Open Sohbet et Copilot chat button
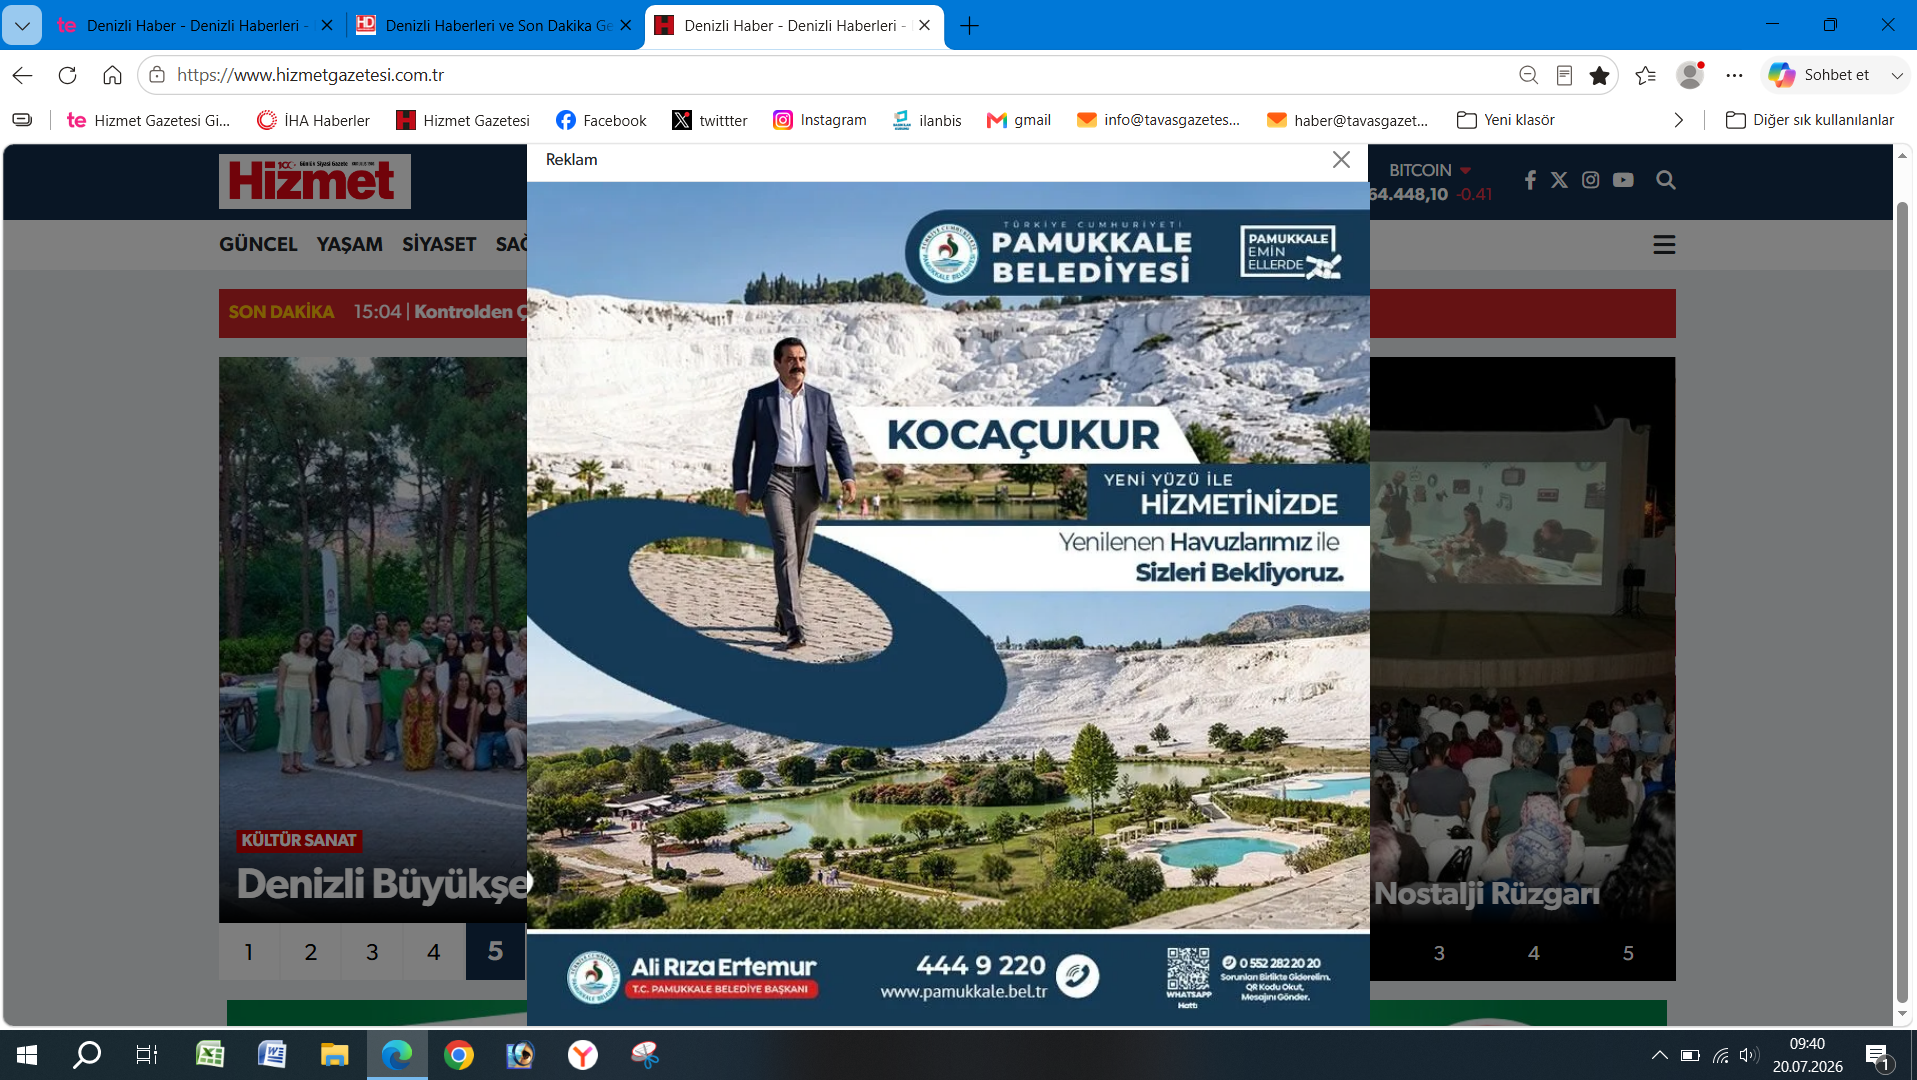The image size is (1917, 1080). tap(1819, 75)
